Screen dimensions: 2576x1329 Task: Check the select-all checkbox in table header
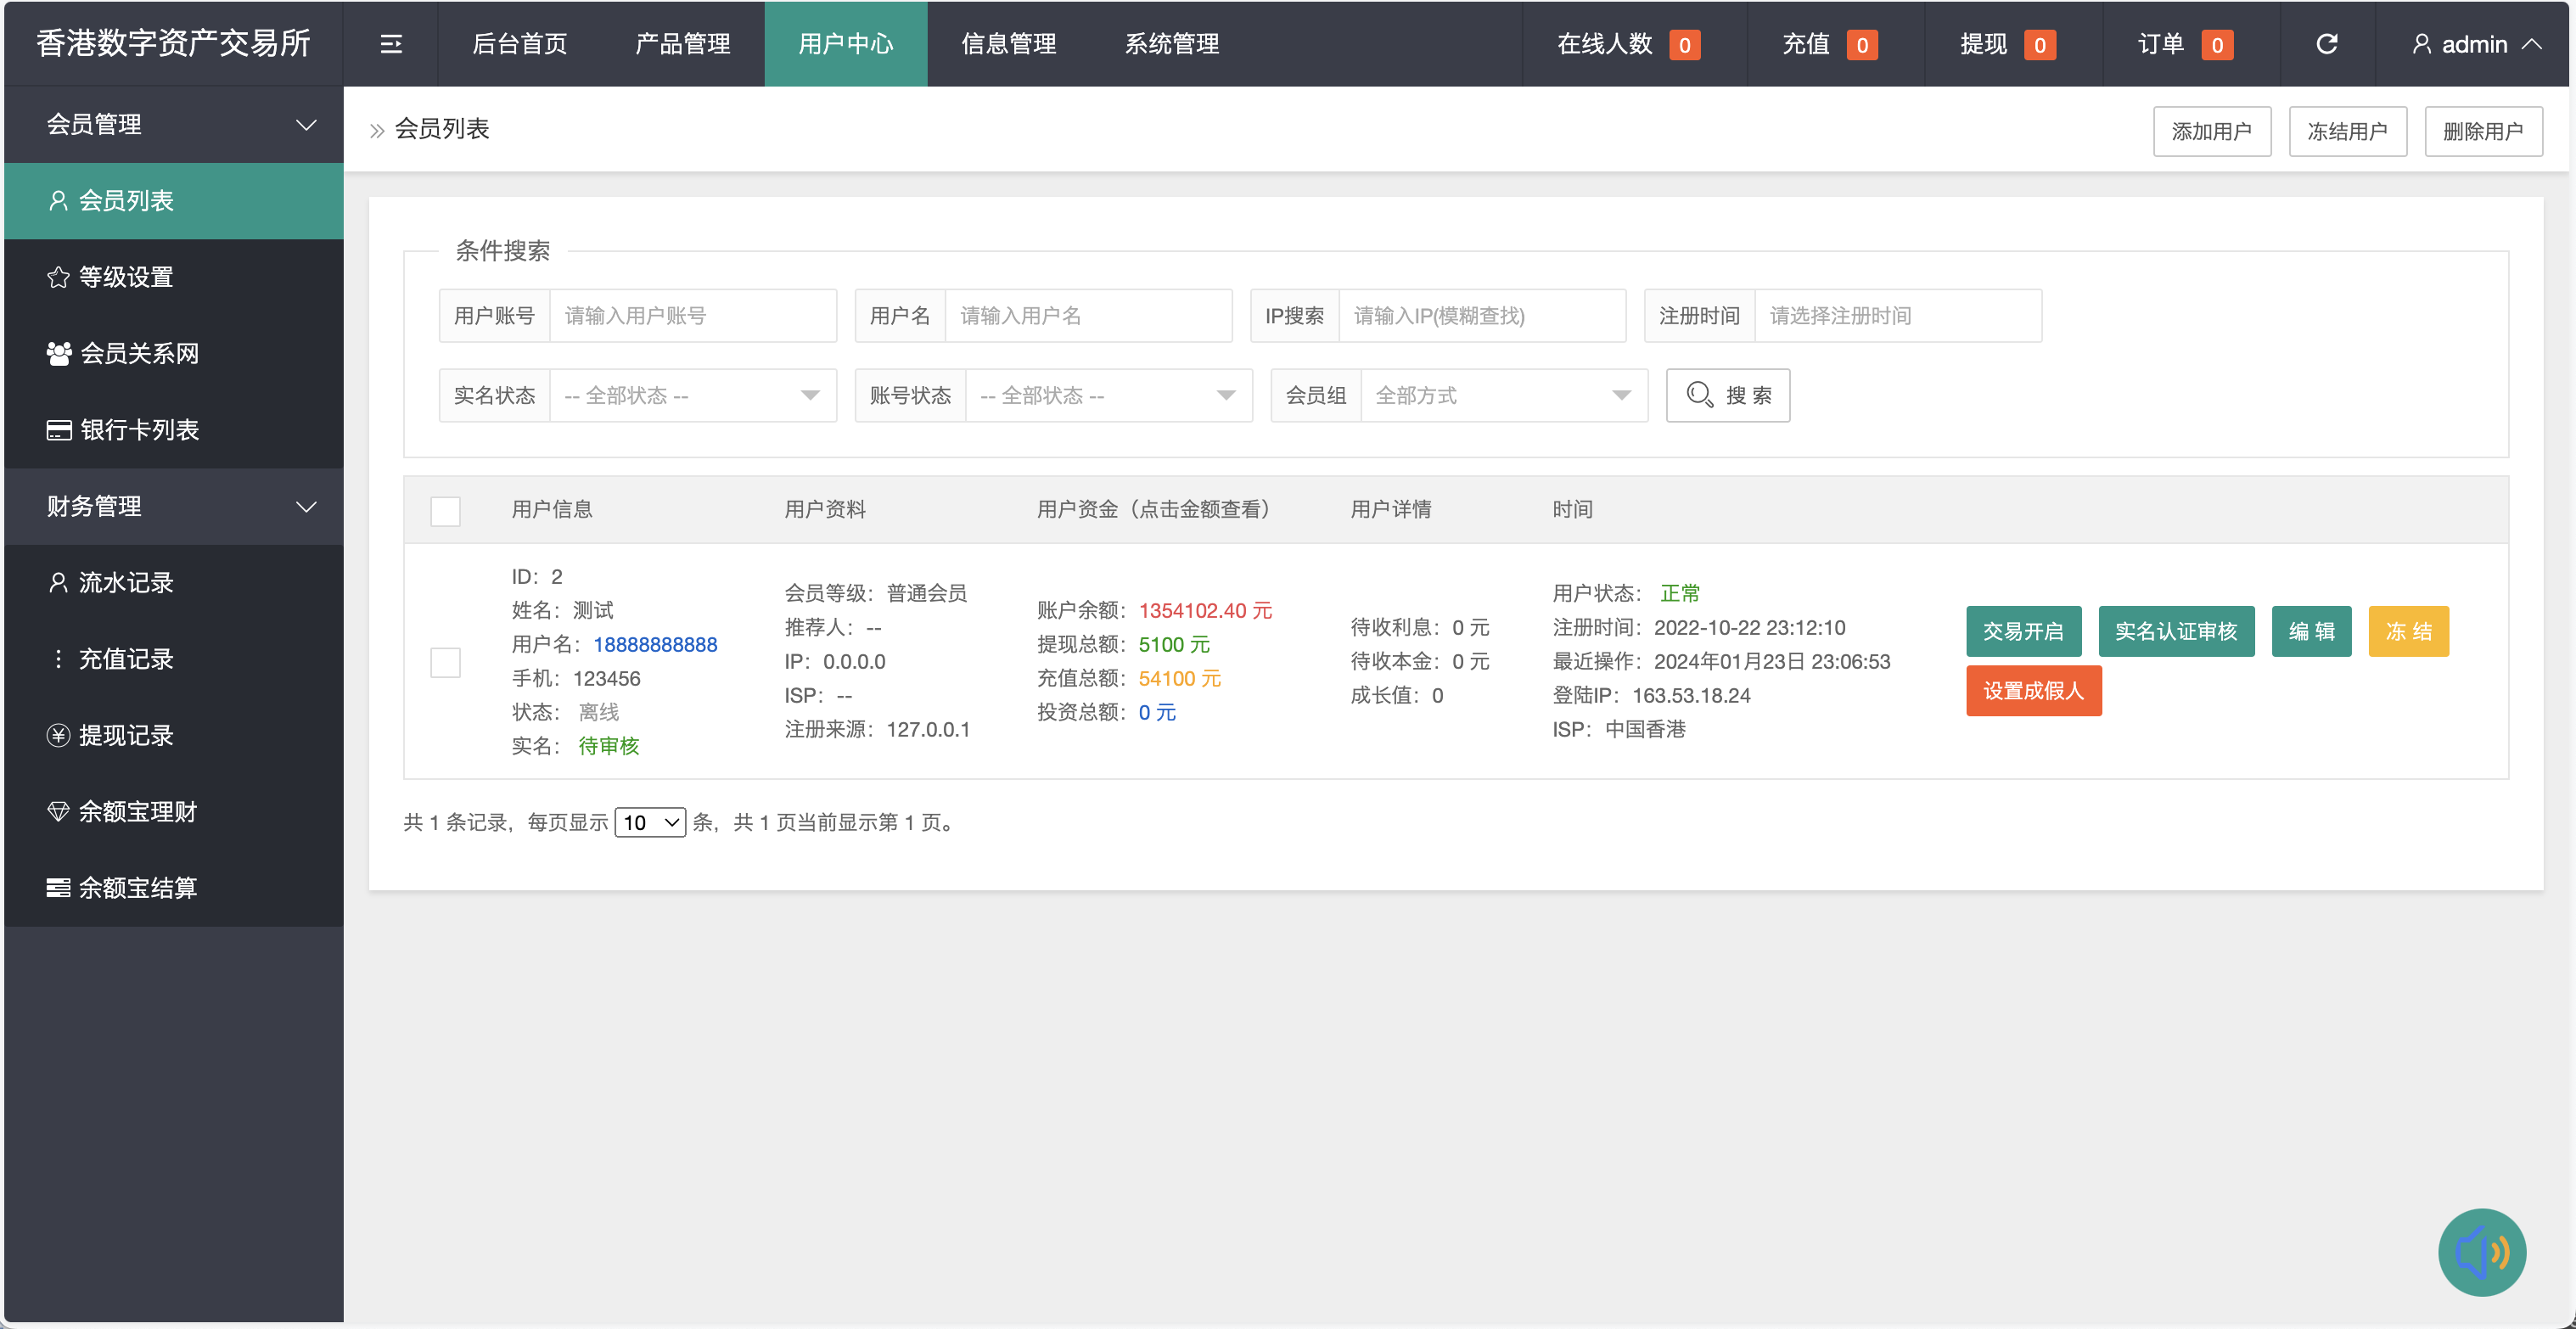point(445,511)
